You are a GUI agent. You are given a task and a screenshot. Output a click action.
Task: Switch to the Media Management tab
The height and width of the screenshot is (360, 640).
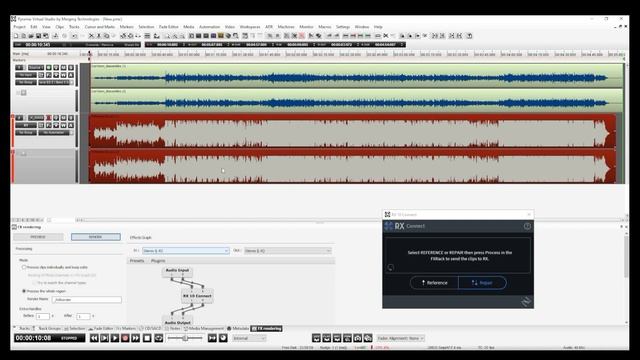(204, 328)
